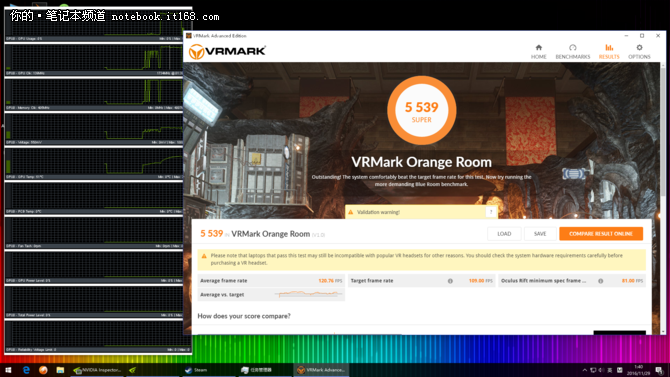This screenshot has height=377, width=670.
Task: Click the VRMark logo
Action: [227, 52]
